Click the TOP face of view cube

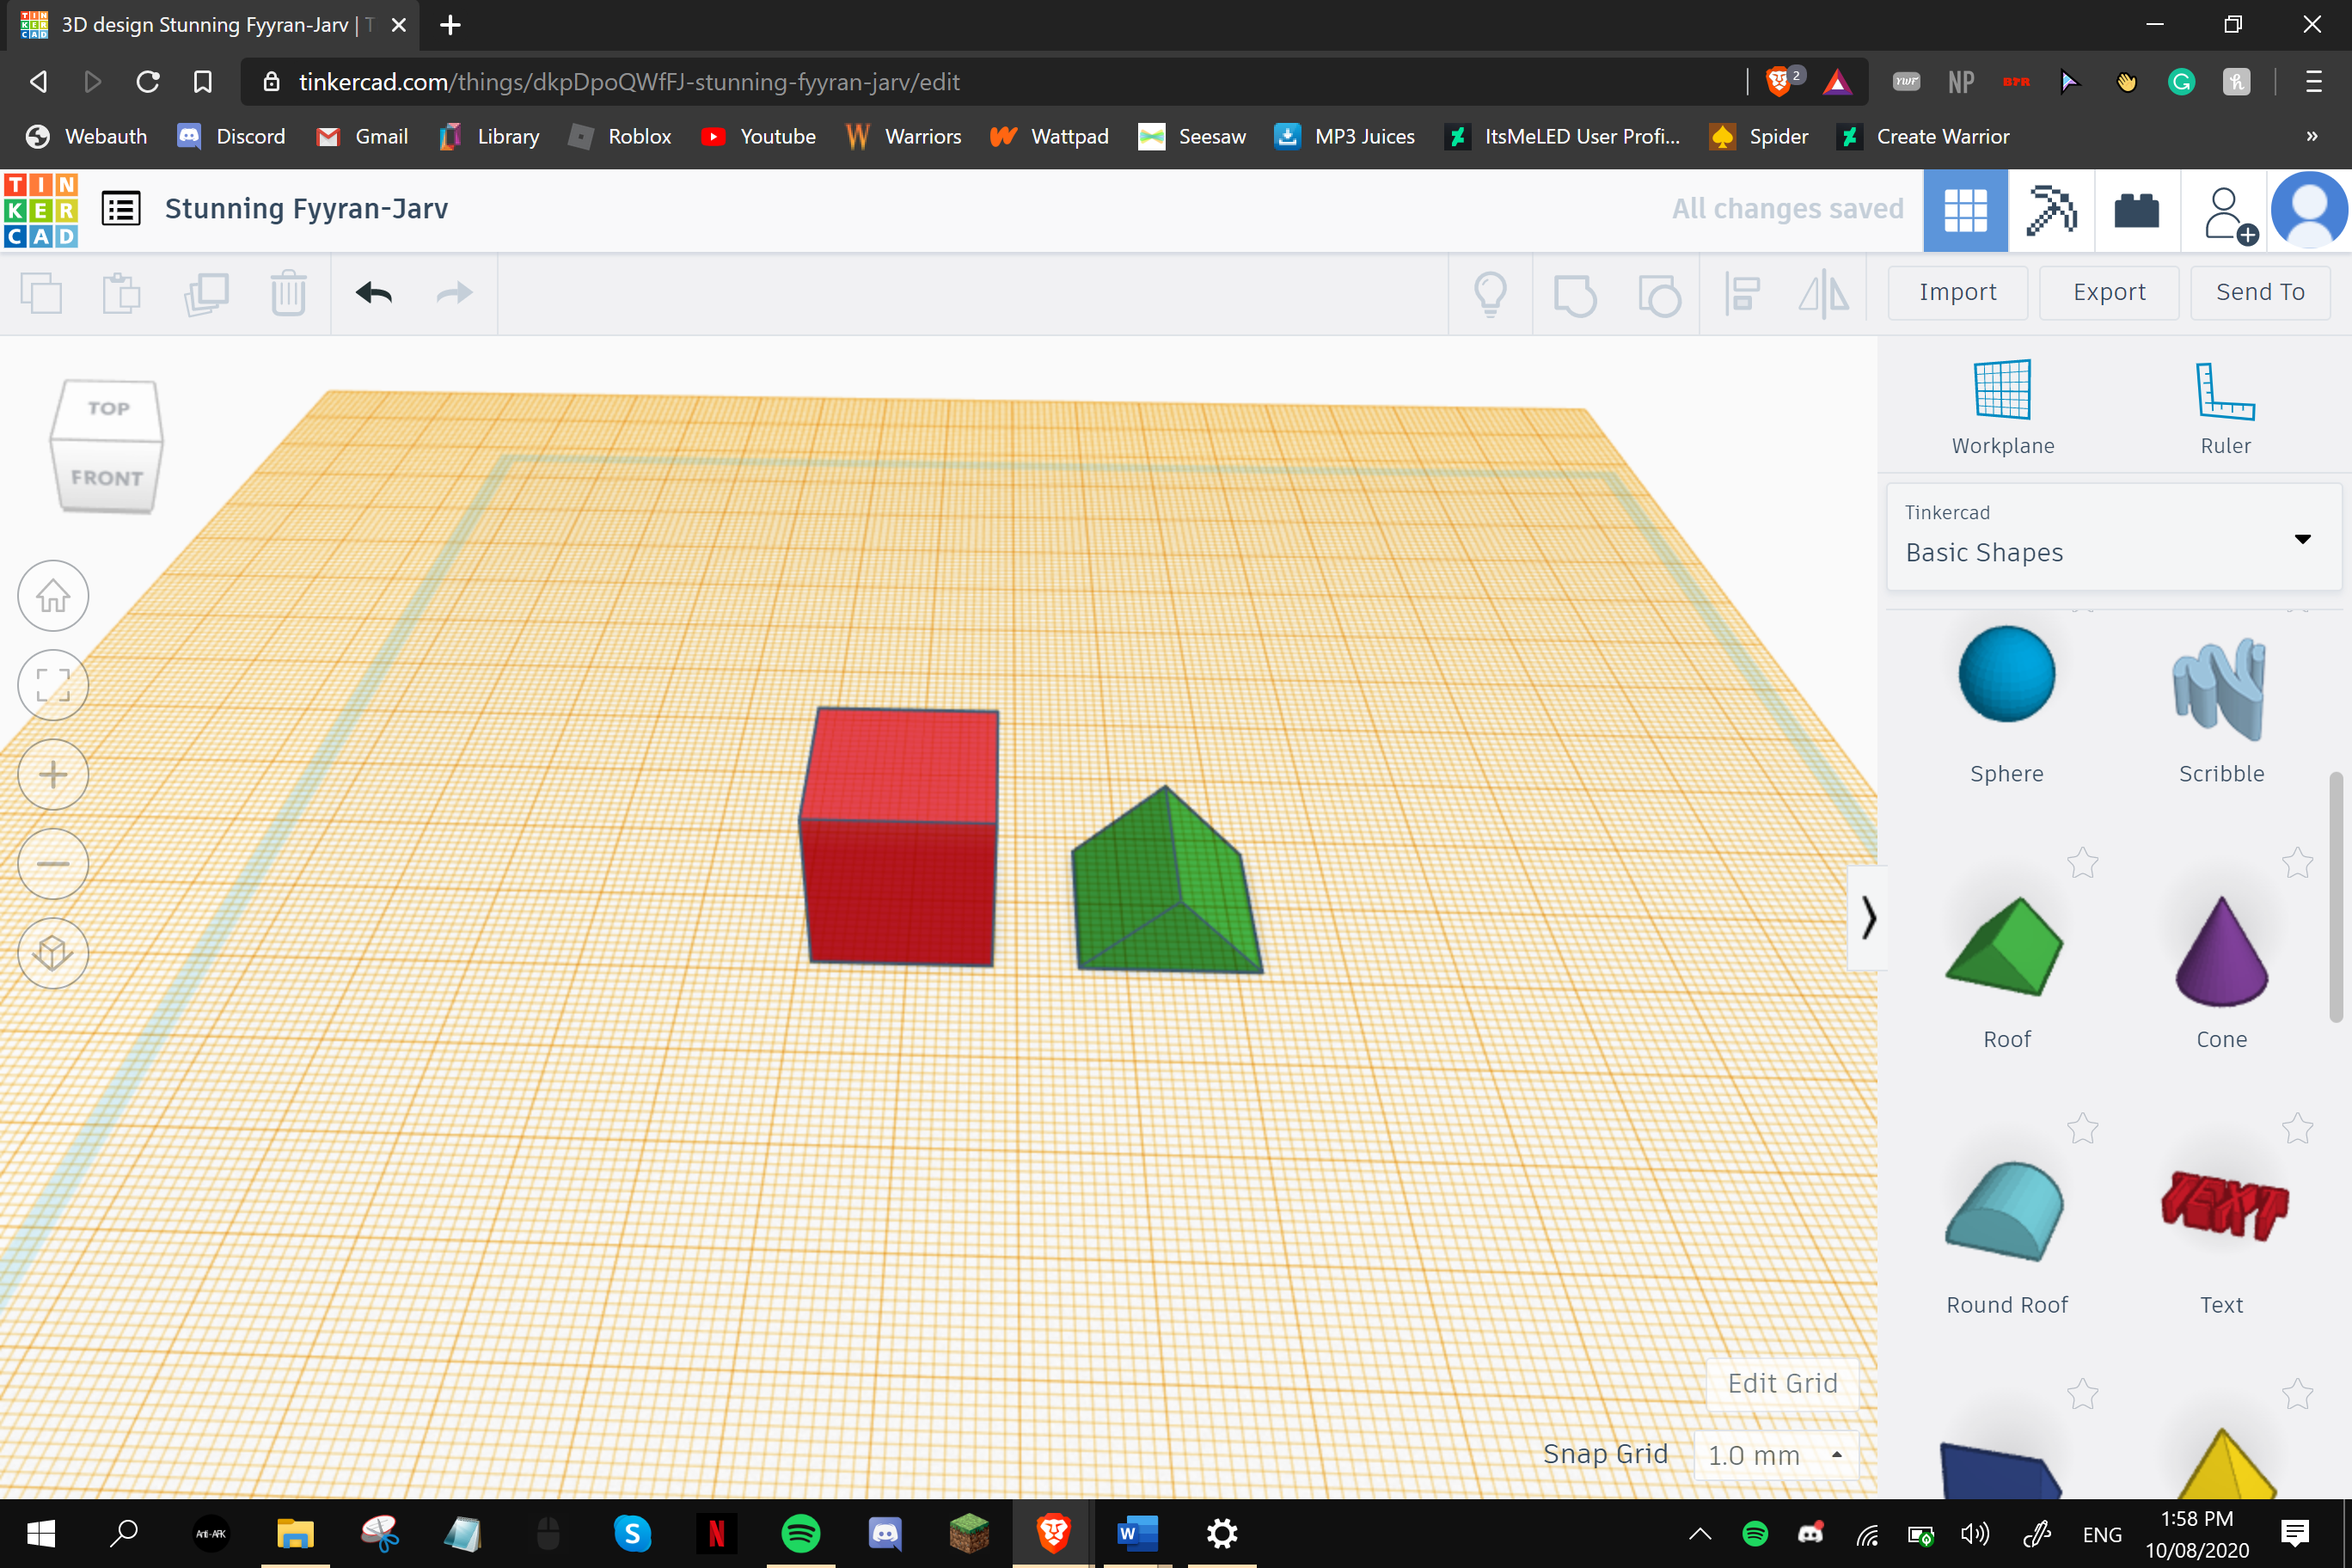pos(108,408)
